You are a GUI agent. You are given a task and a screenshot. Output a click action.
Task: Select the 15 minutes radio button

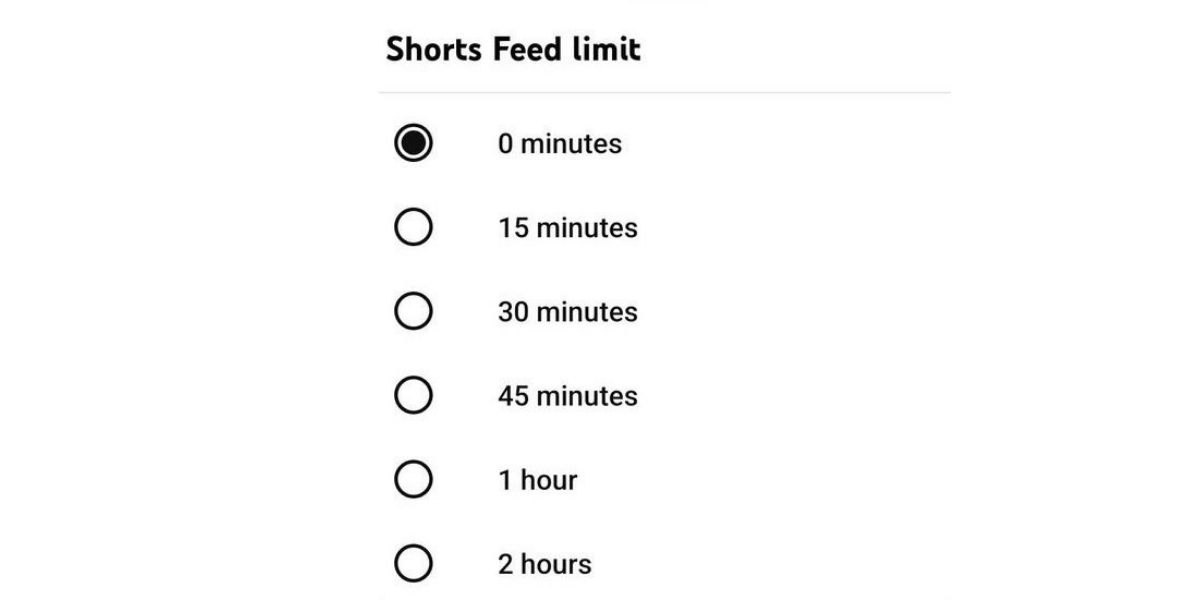(413, 228)
